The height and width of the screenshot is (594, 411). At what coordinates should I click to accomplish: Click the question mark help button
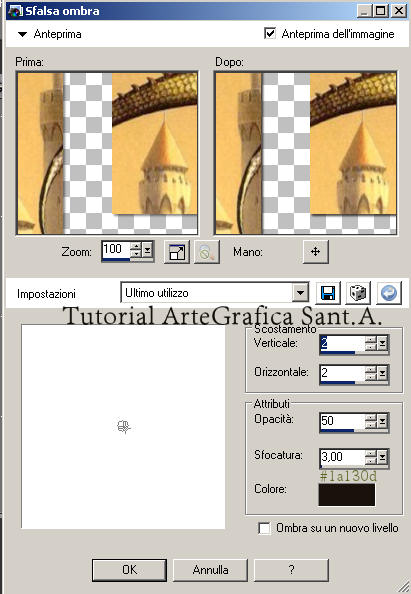[291, 570]
